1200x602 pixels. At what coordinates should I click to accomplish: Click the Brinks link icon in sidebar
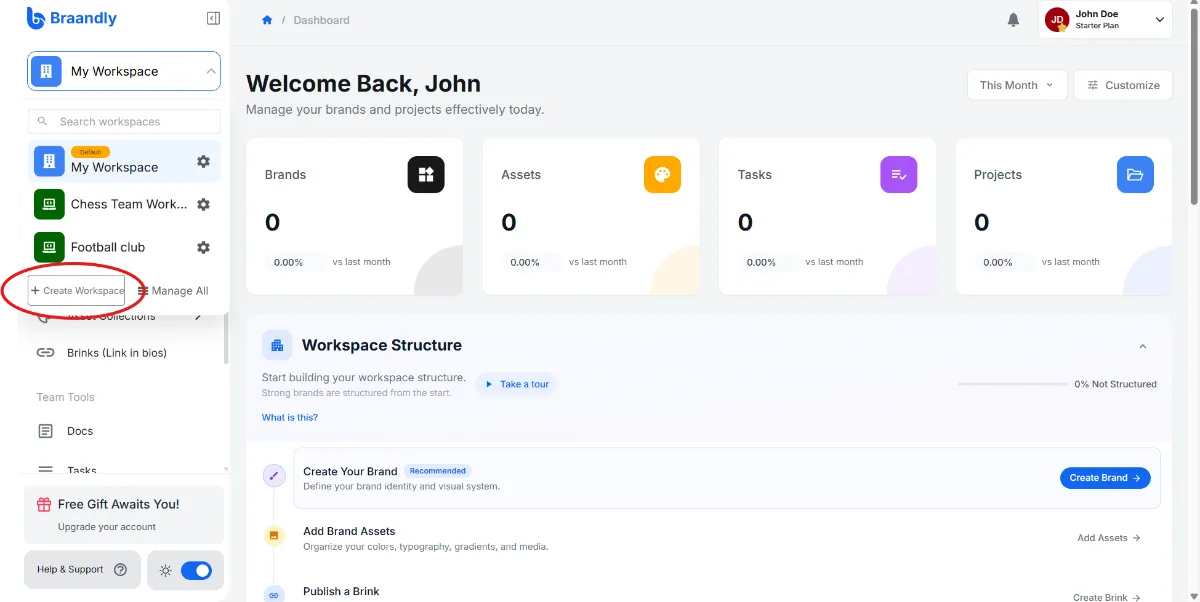coord(45,353)
